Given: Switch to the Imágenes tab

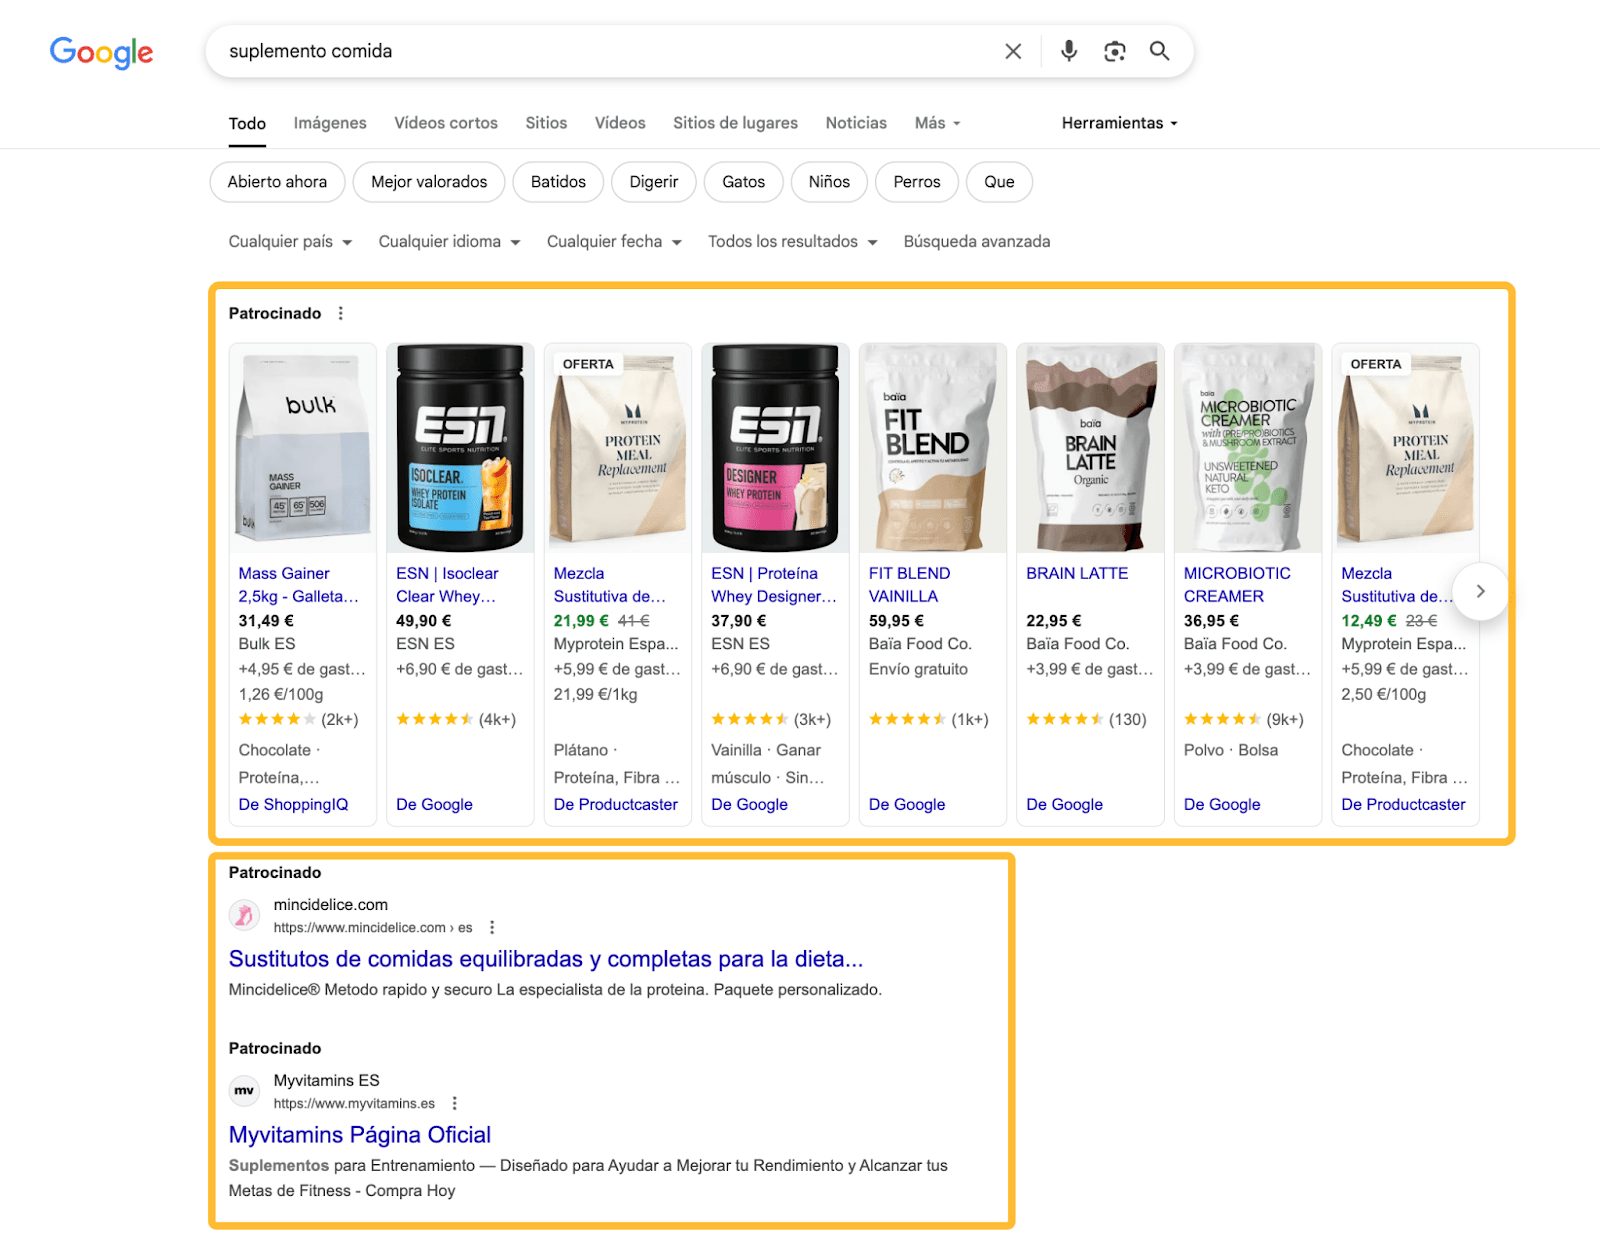Looking at the screenshot, I should pyautogui.click(x=330, y=122).
